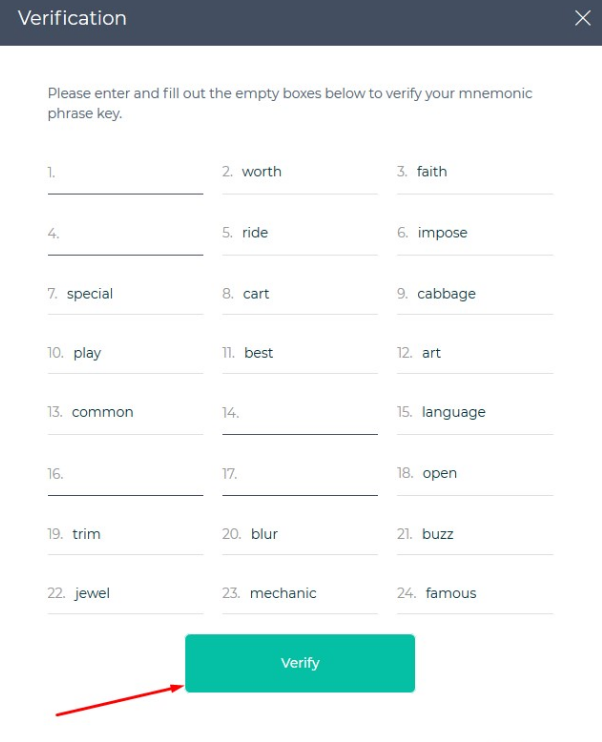This screenshot has width=602, height=742.
Task: Select field 11 containing best
Action: pyautogui.click(x=300, y=353)
